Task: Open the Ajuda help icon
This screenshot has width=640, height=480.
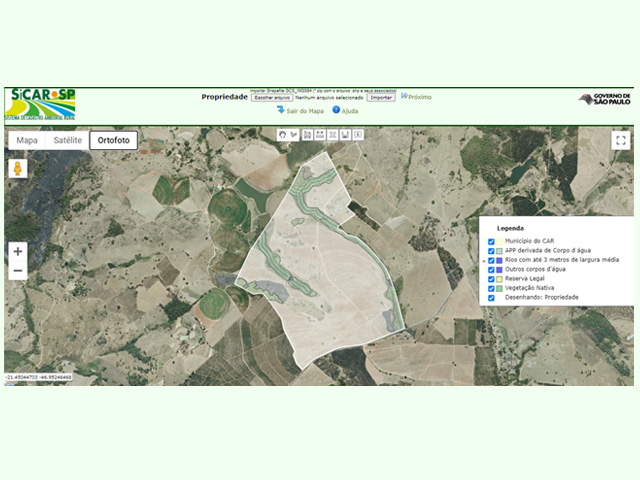Action: pos(336,110)
